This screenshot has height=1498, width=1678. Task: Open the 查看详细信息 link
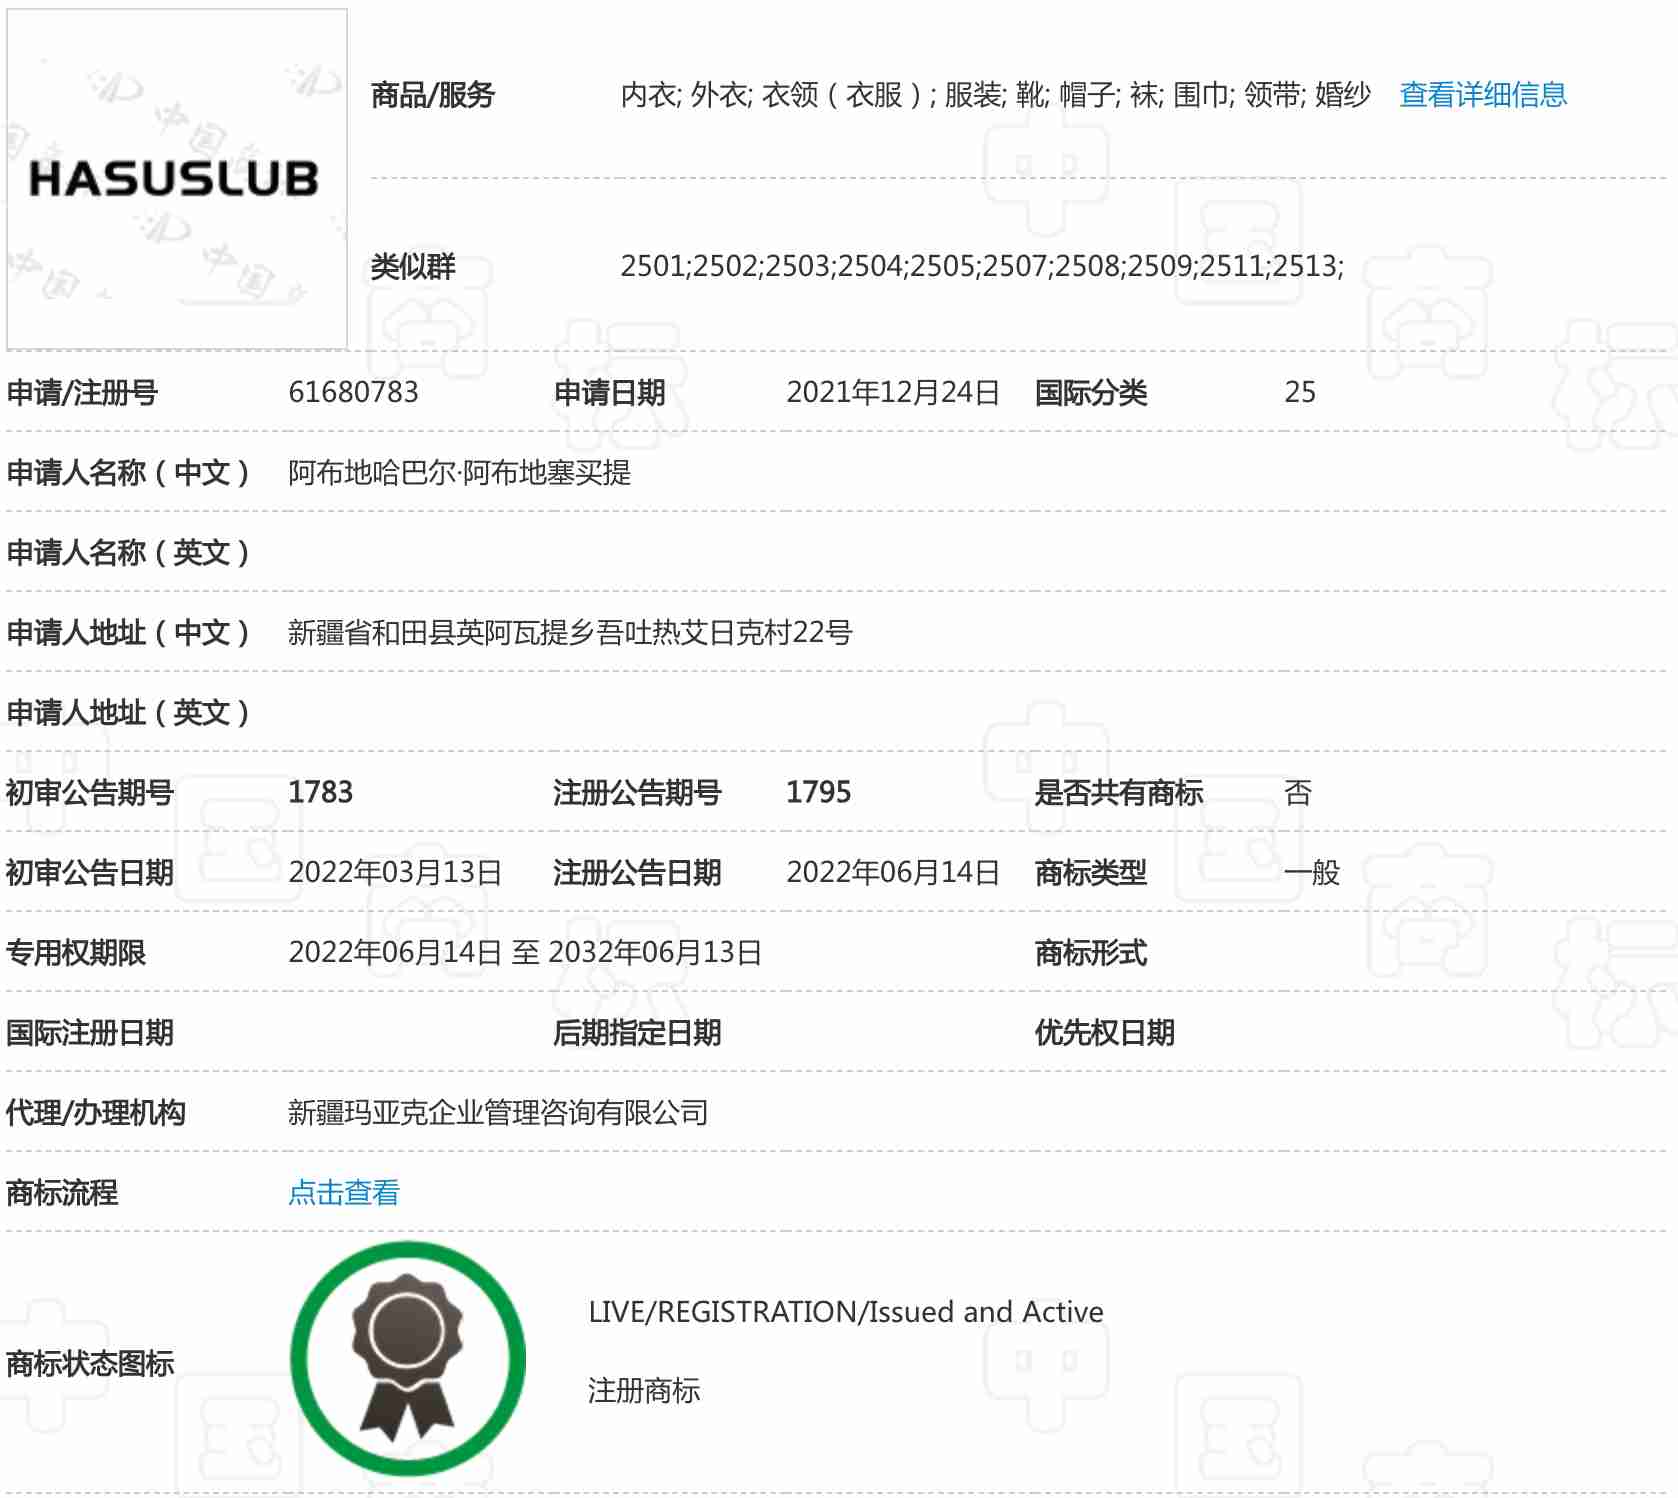(1482, 95)
